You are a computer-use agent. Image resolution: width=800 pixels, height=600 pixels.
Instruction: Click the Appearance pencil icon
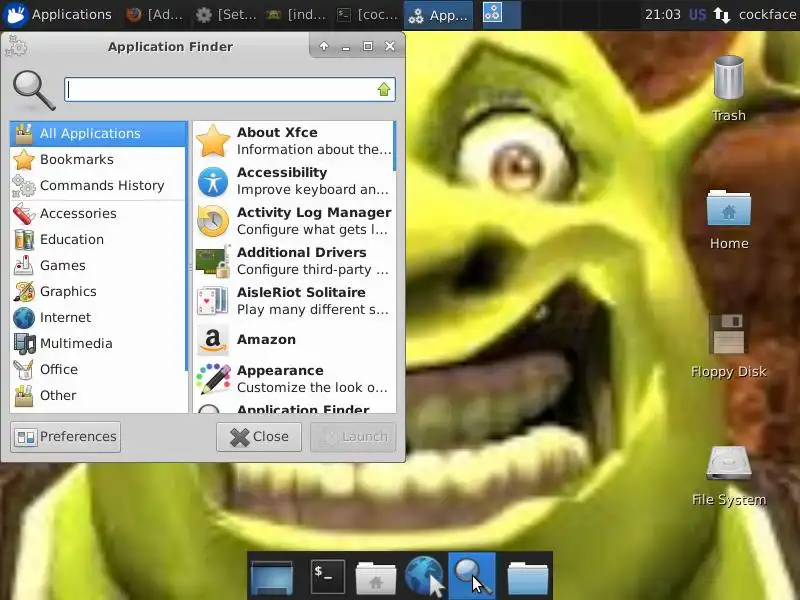(x=213, y=379)
